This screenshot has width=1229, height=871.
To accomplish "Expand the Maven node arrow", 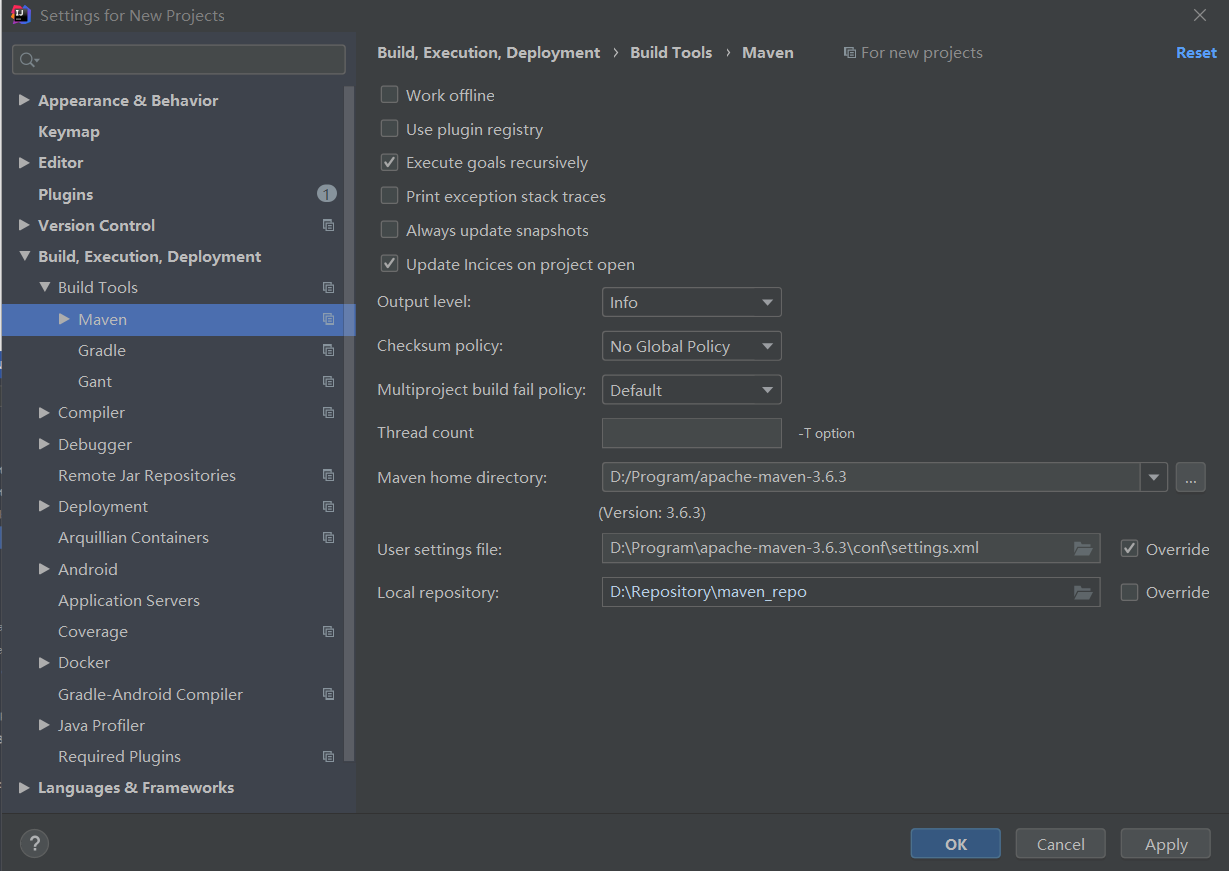I will pyautogui.click(x=64, y=319).
